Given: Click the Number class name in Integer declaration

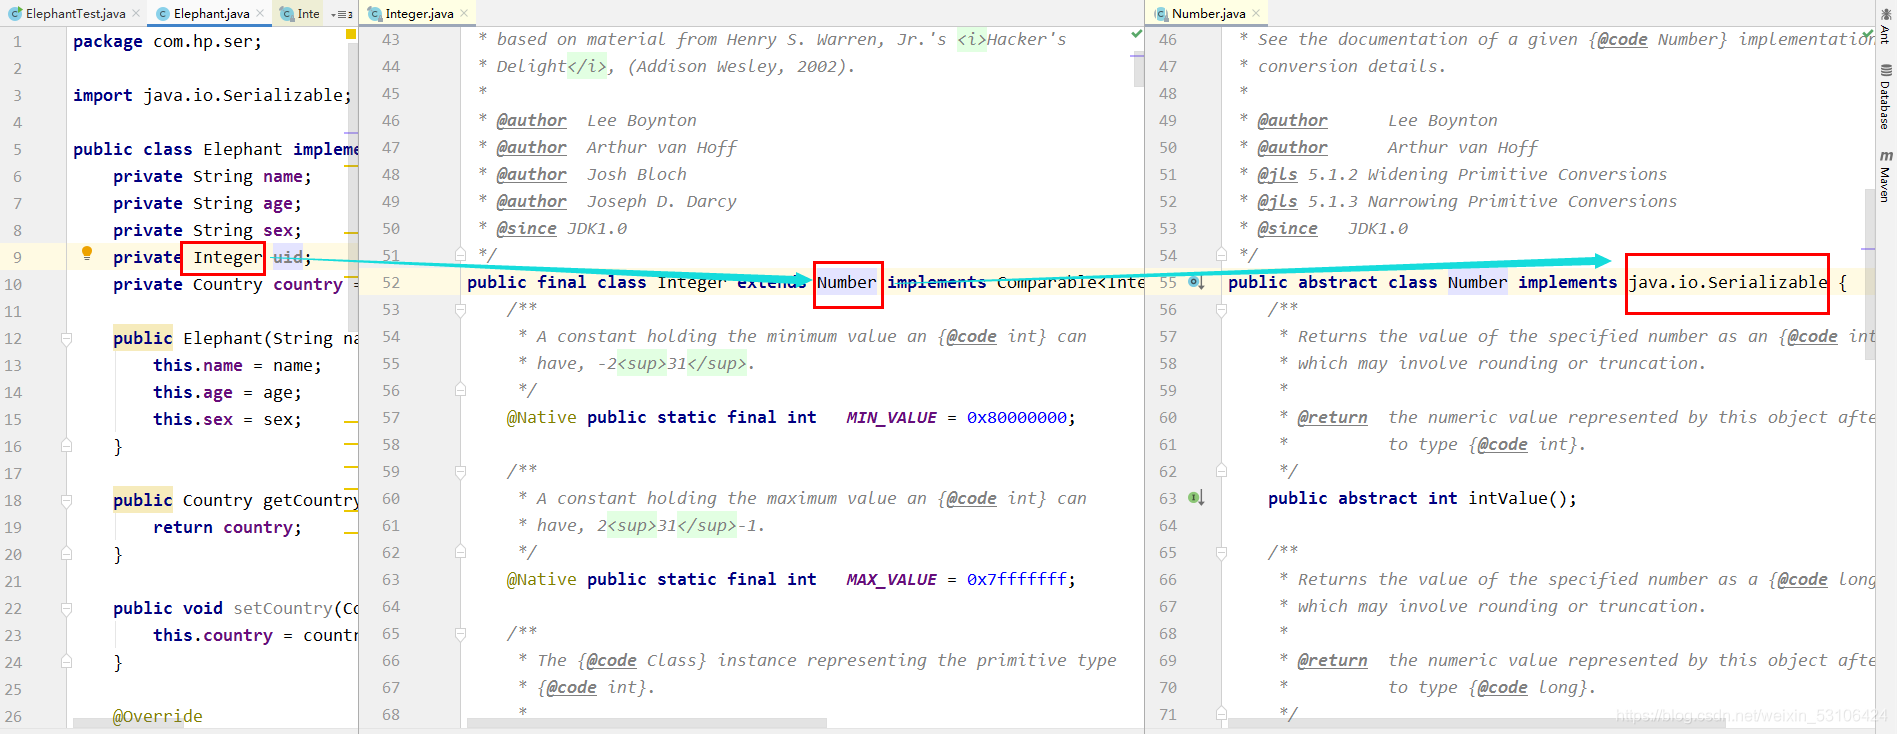Looking at the screenshot, I should (847, 282).
